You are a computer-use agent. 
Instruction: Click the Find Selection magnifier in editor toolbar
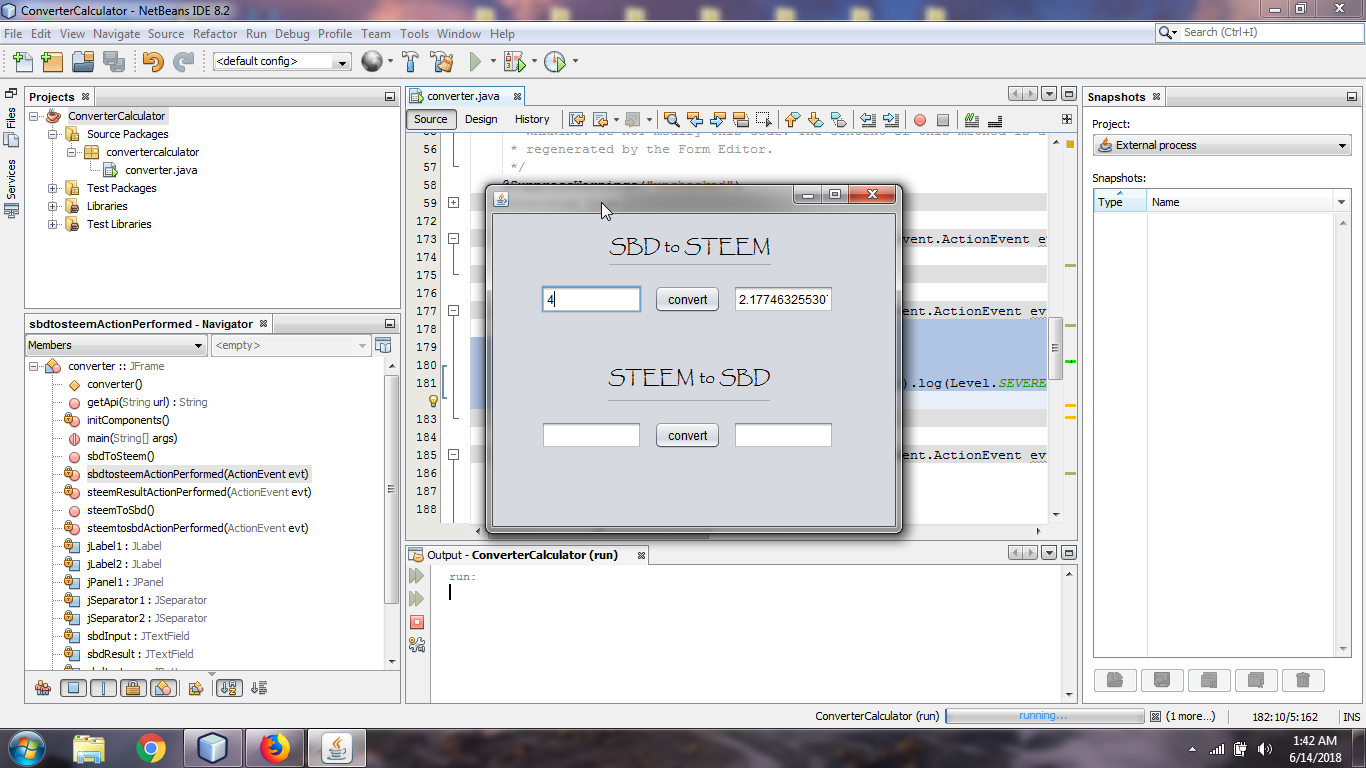click(x=671, y=120)
